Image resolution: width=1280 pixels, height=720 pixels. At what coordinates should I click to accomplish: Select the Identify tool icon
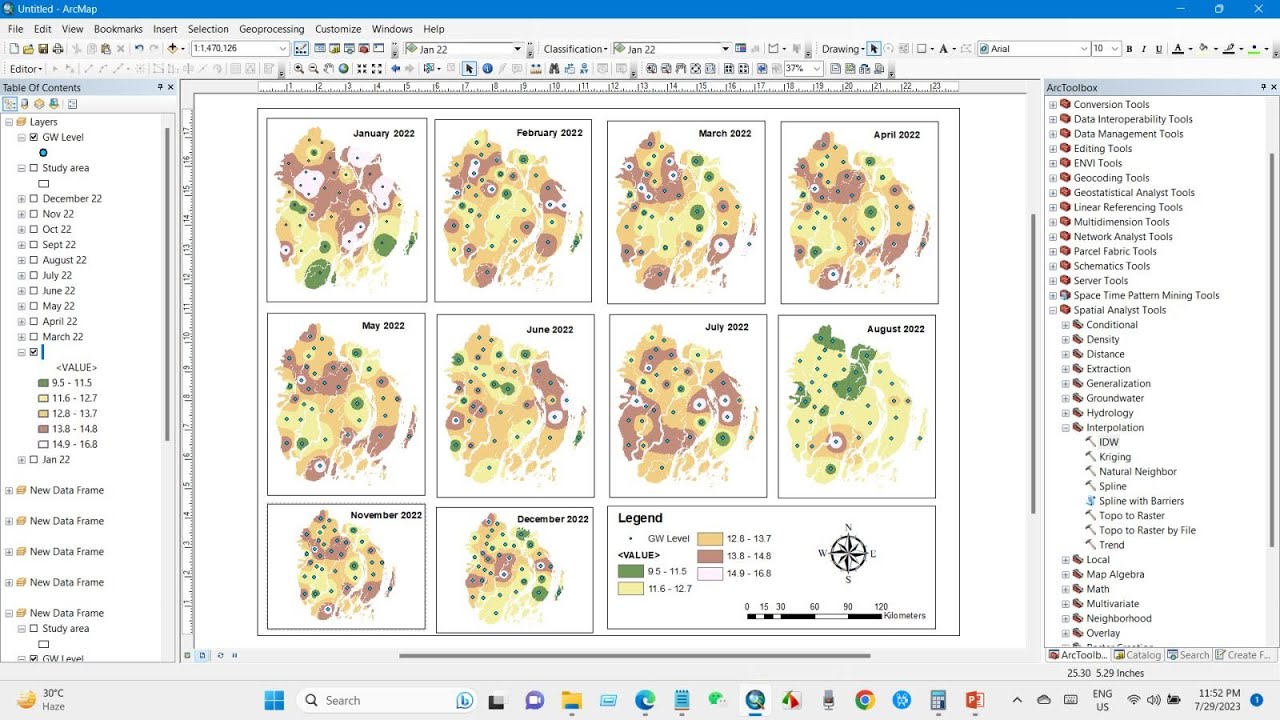tap(487, 69)
